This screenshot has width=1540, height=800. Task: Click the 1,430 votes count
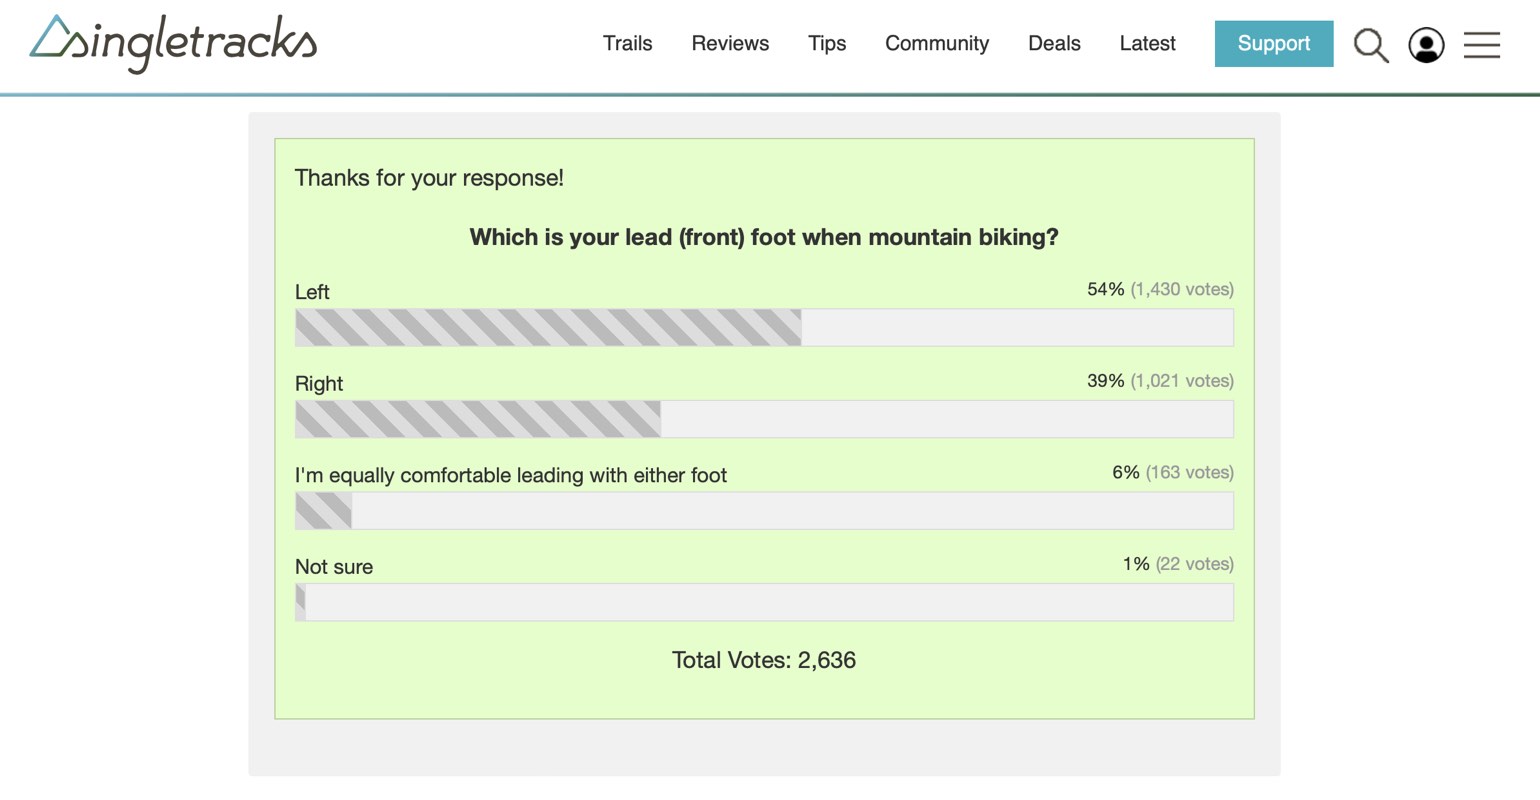[1181, 290]
